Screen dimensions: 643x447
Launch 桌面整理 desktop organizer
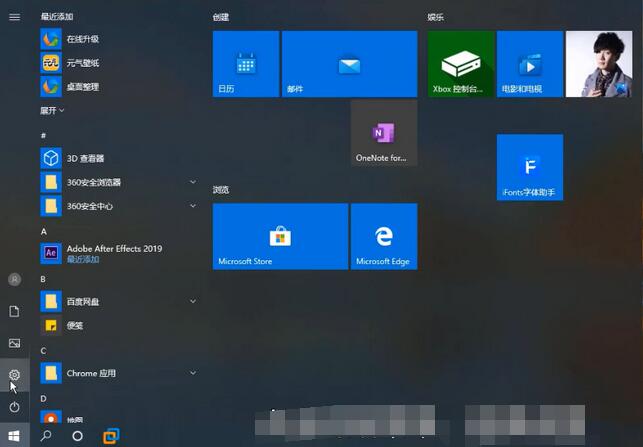point(119,87)
